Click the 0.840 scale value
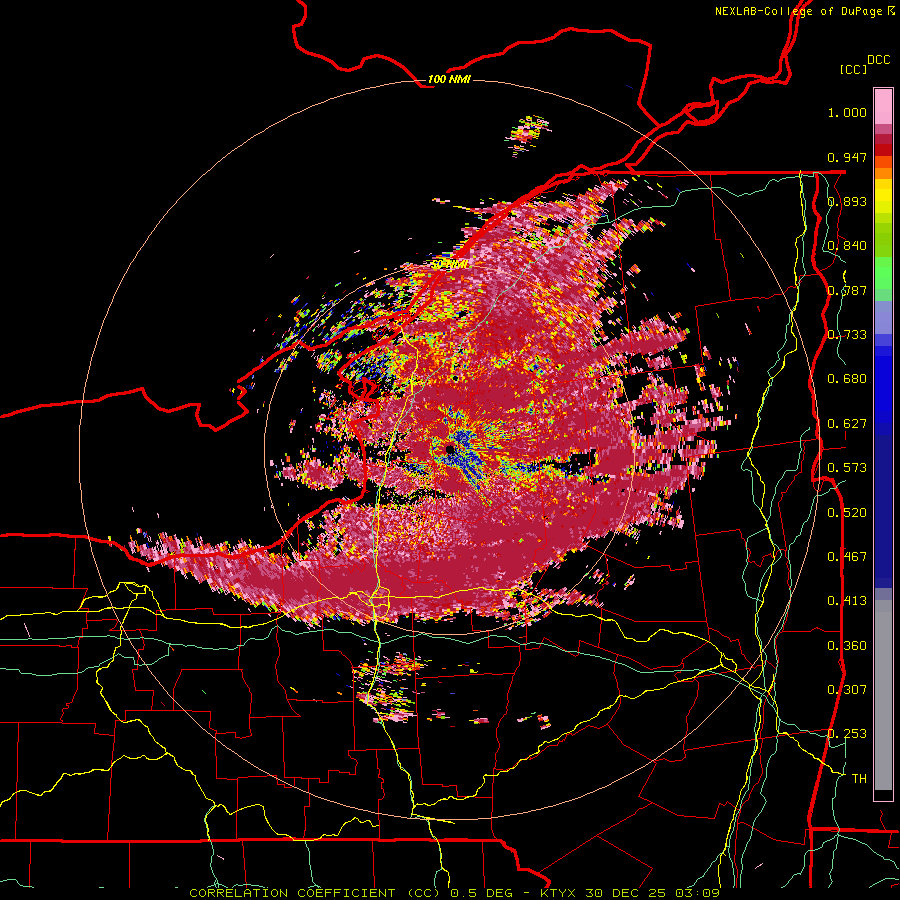 [x=847, y=246]
